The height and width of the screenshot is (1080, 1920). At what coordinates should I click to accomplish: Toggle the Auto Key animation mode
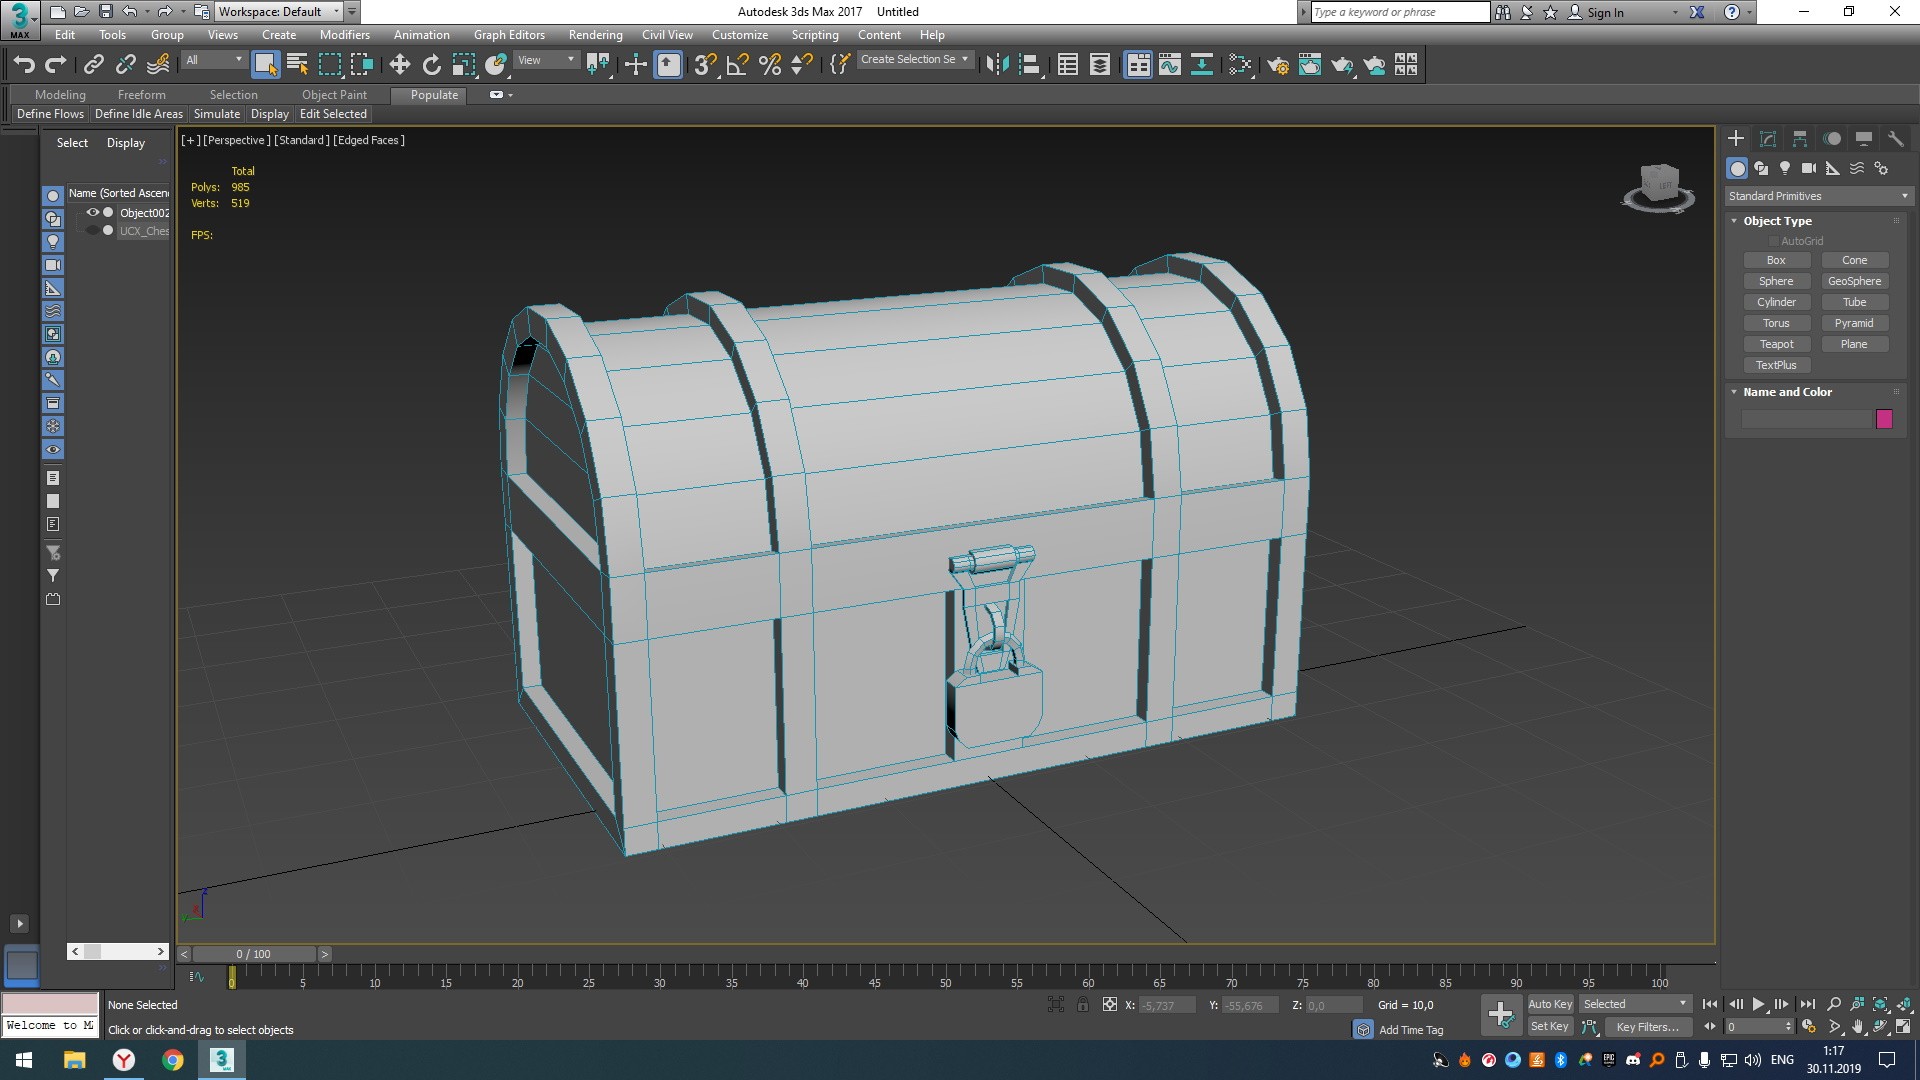(1550, 1003)
